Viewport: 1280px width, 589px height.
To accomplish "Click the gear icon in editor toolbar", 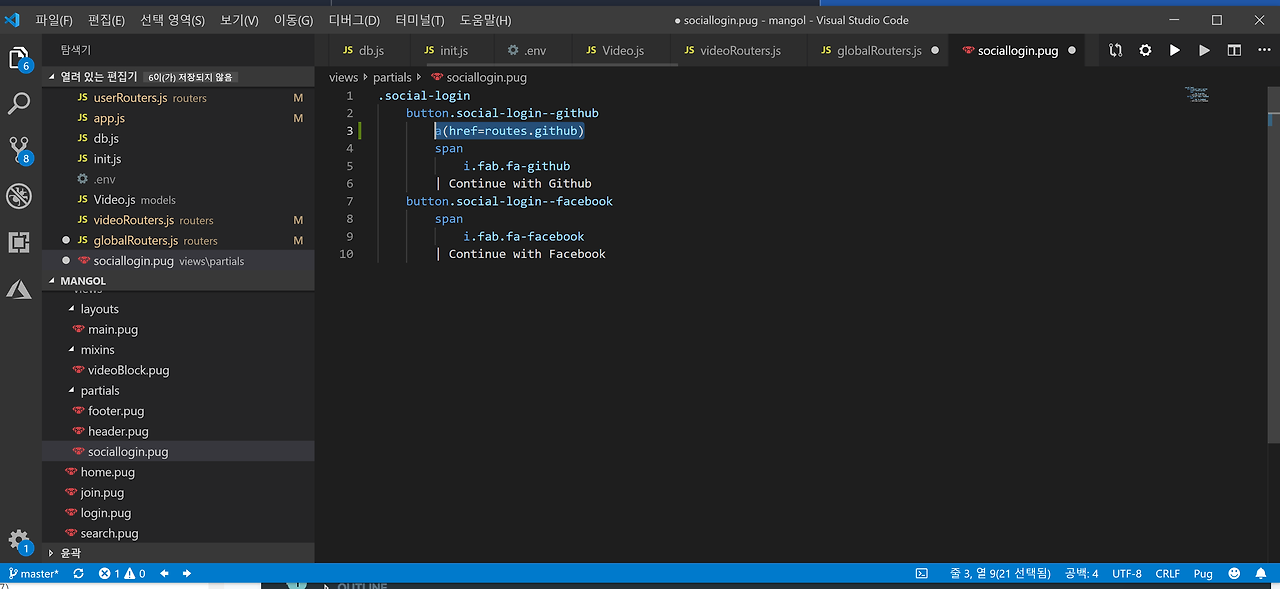I will (1146, 50).
